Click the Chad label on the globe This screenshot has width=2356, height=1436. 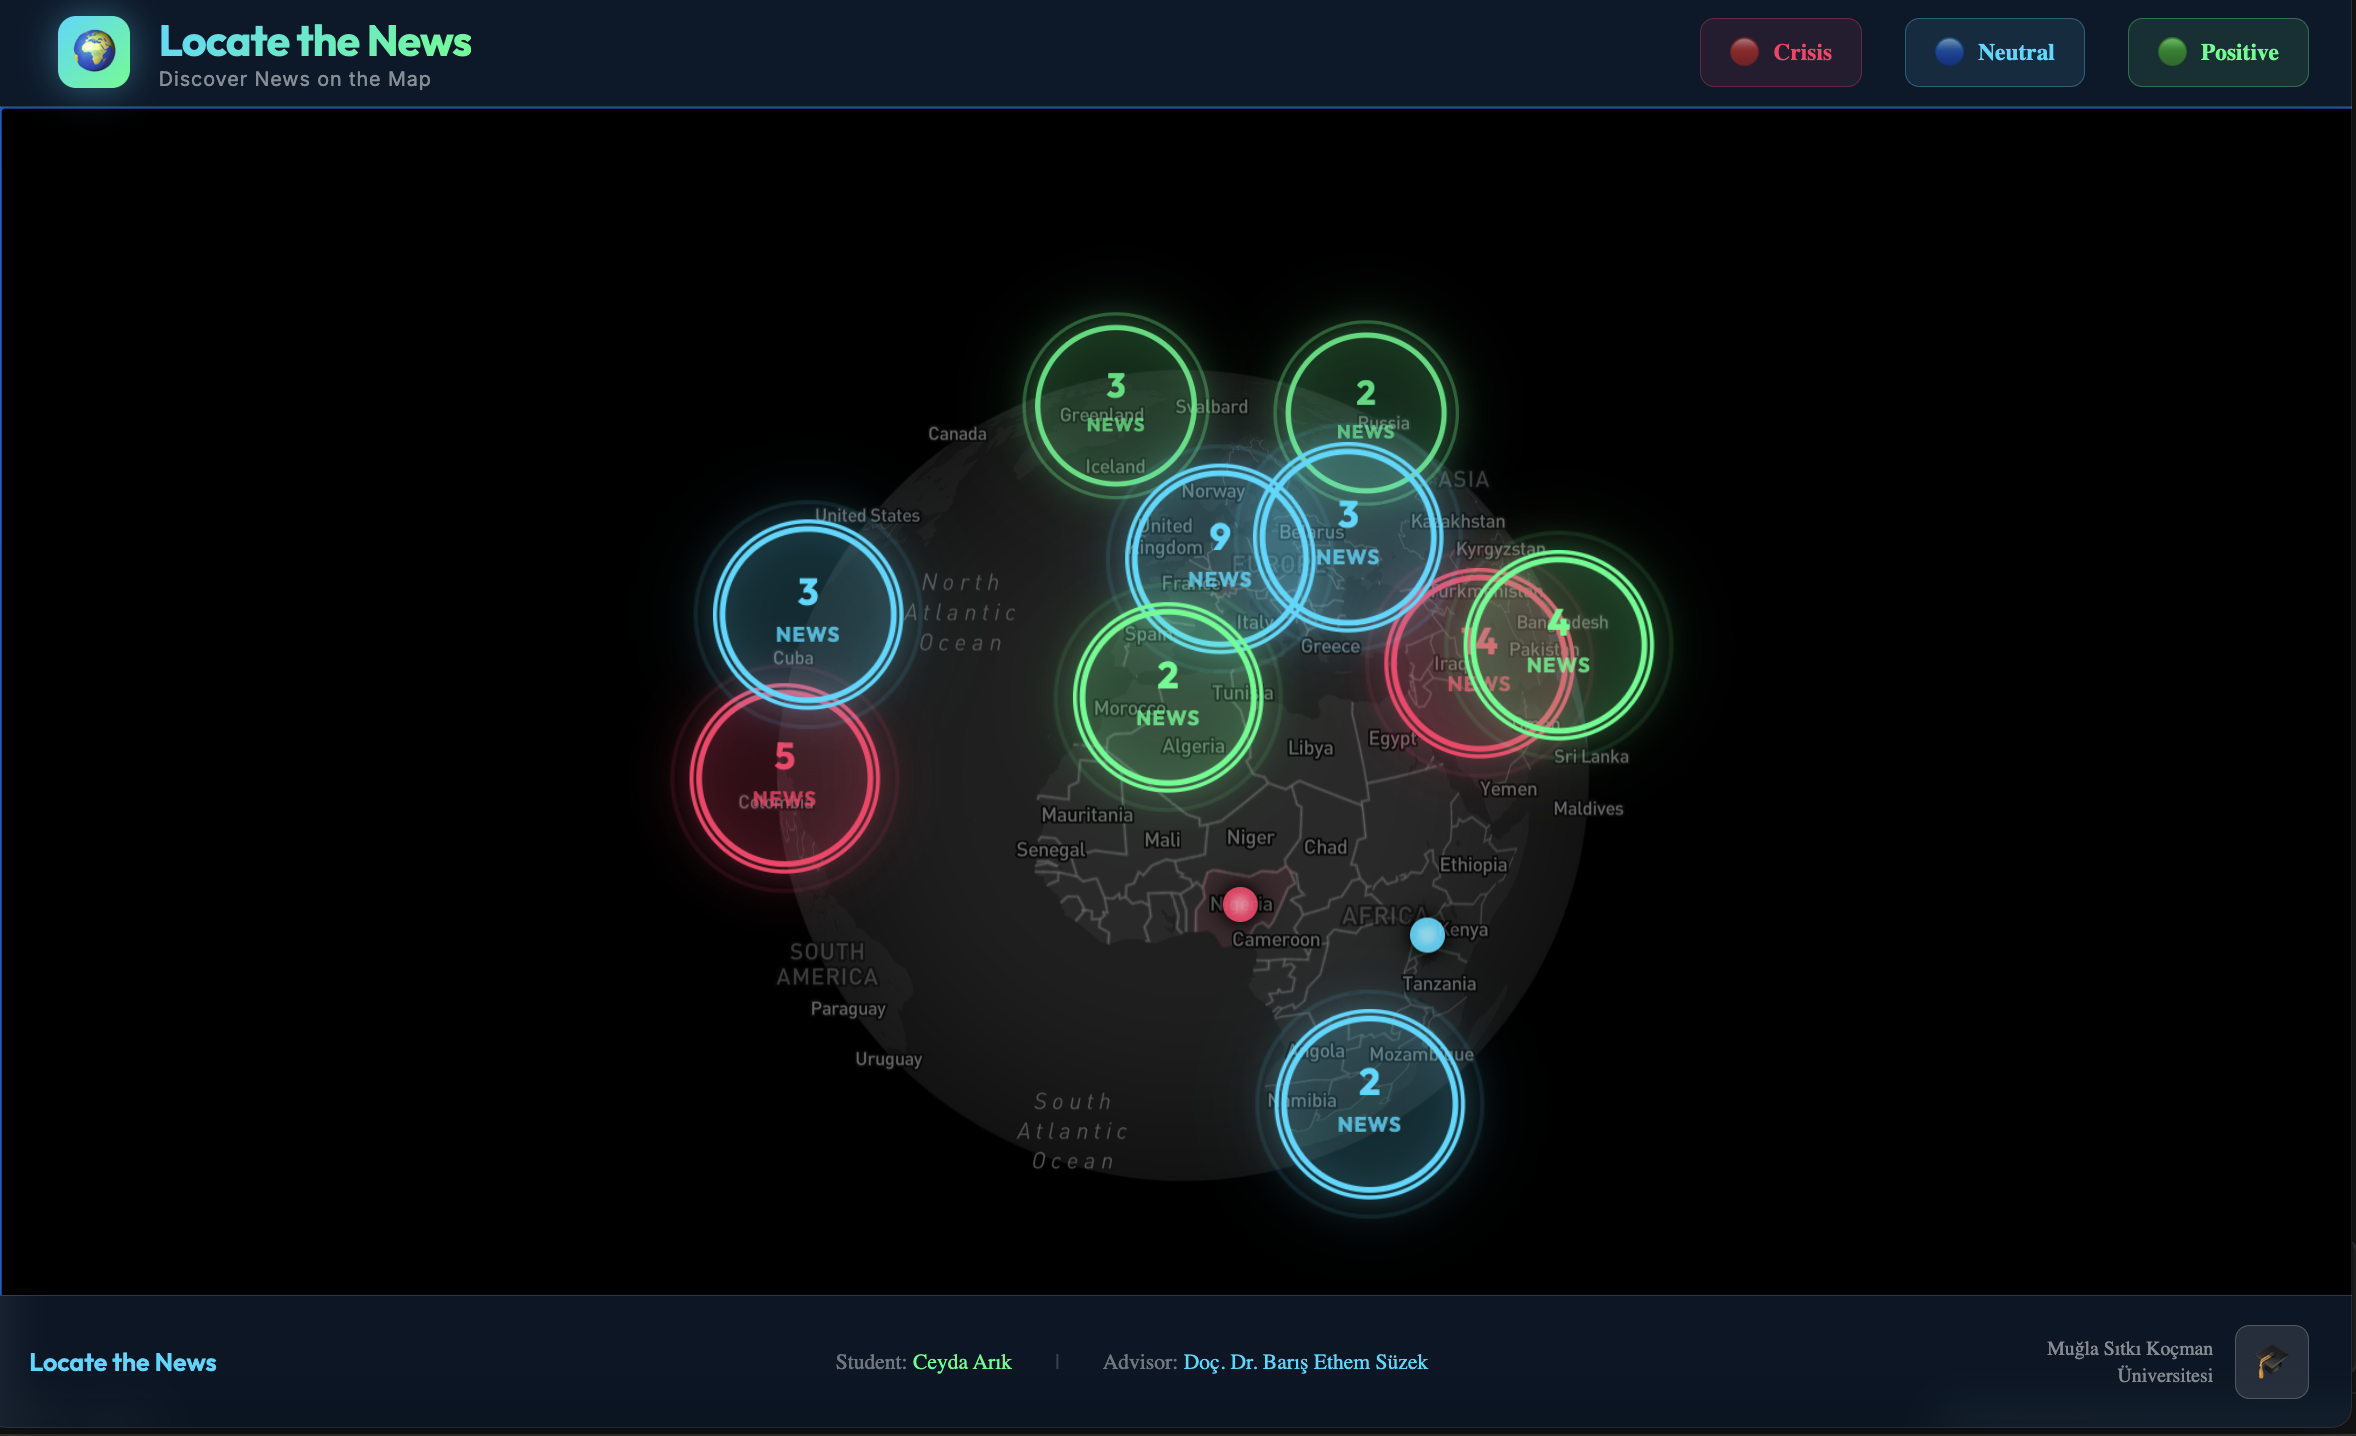(1325, 847)
